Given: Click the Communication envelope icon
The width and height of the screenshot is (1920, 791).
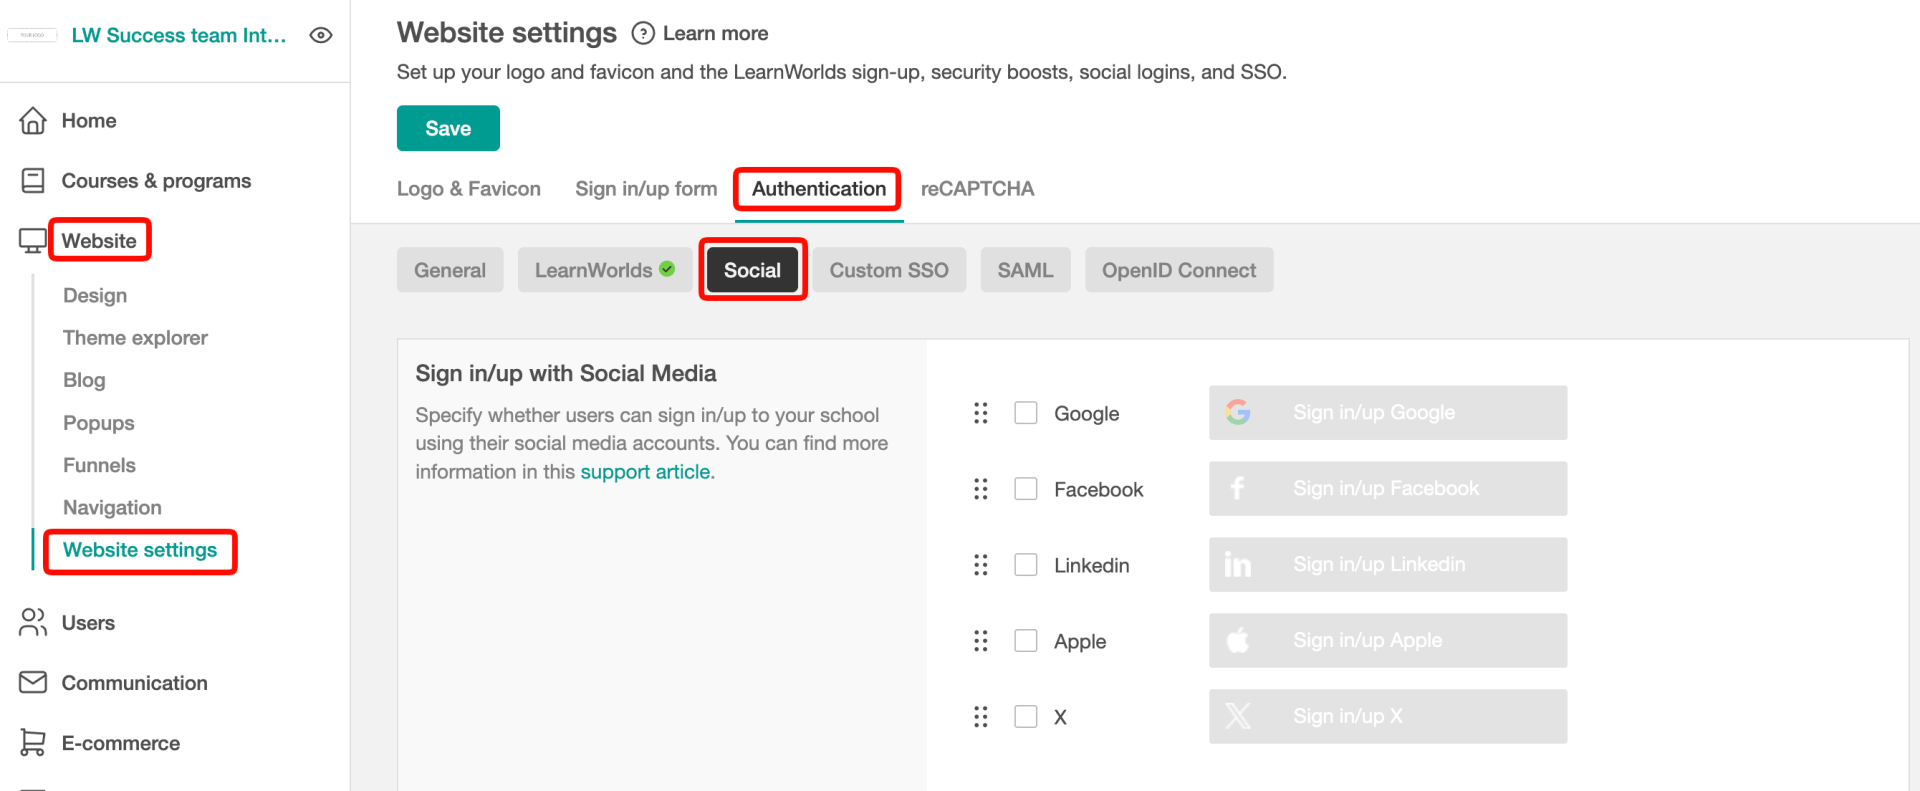Looking at the screenshot, I should click(33, 683).
